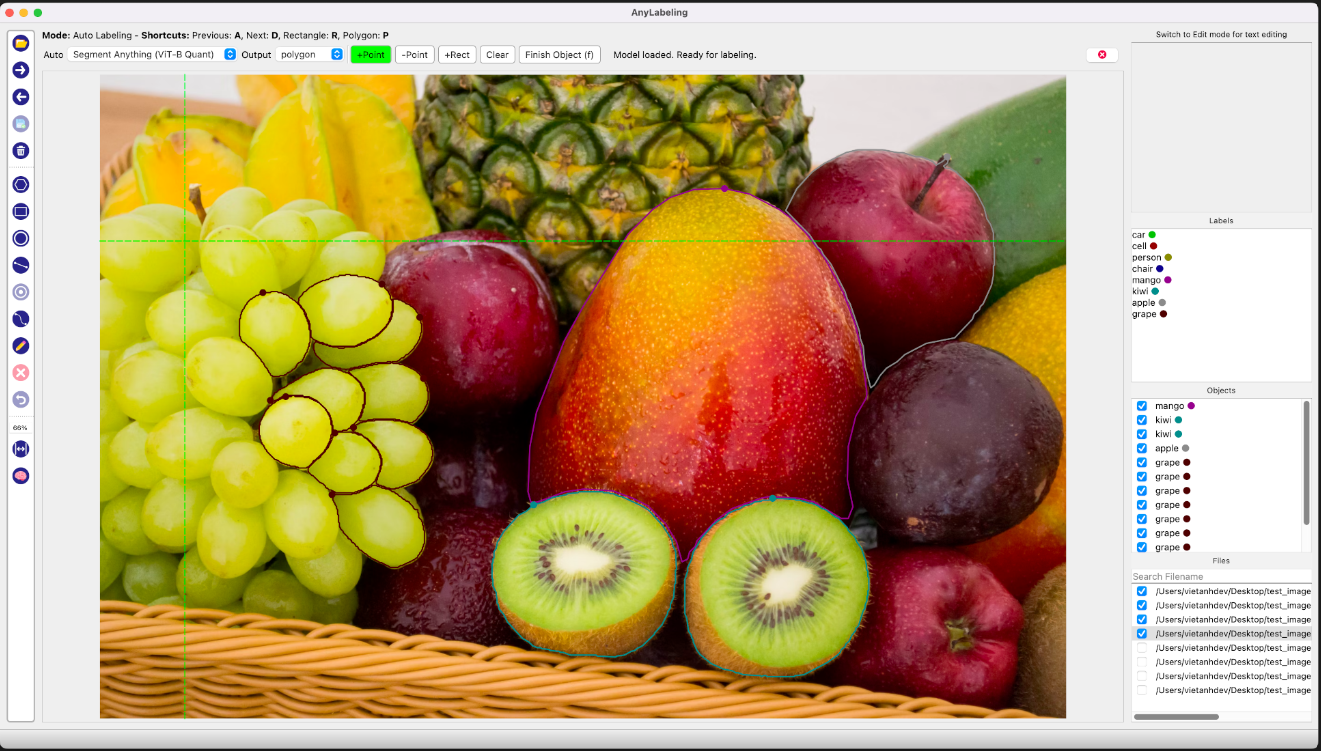1321x751 pixels.
Task: Click the trash delete file icon
Action: click(20, 151)
